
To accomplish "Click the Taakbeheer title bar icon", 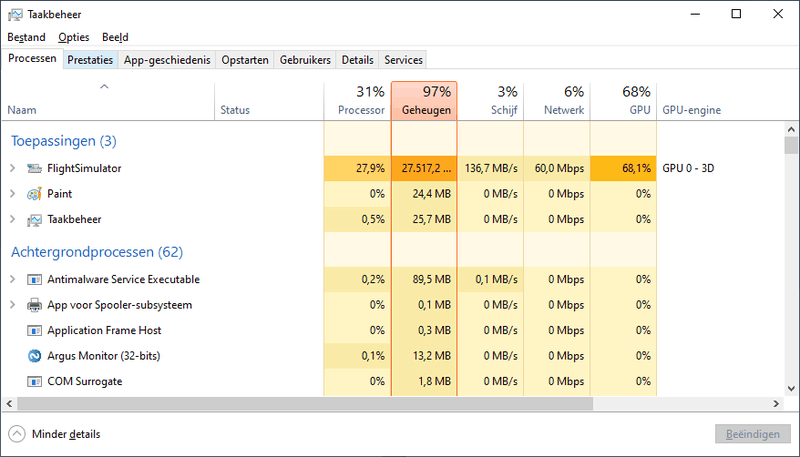I will click(x=15, y=14).
